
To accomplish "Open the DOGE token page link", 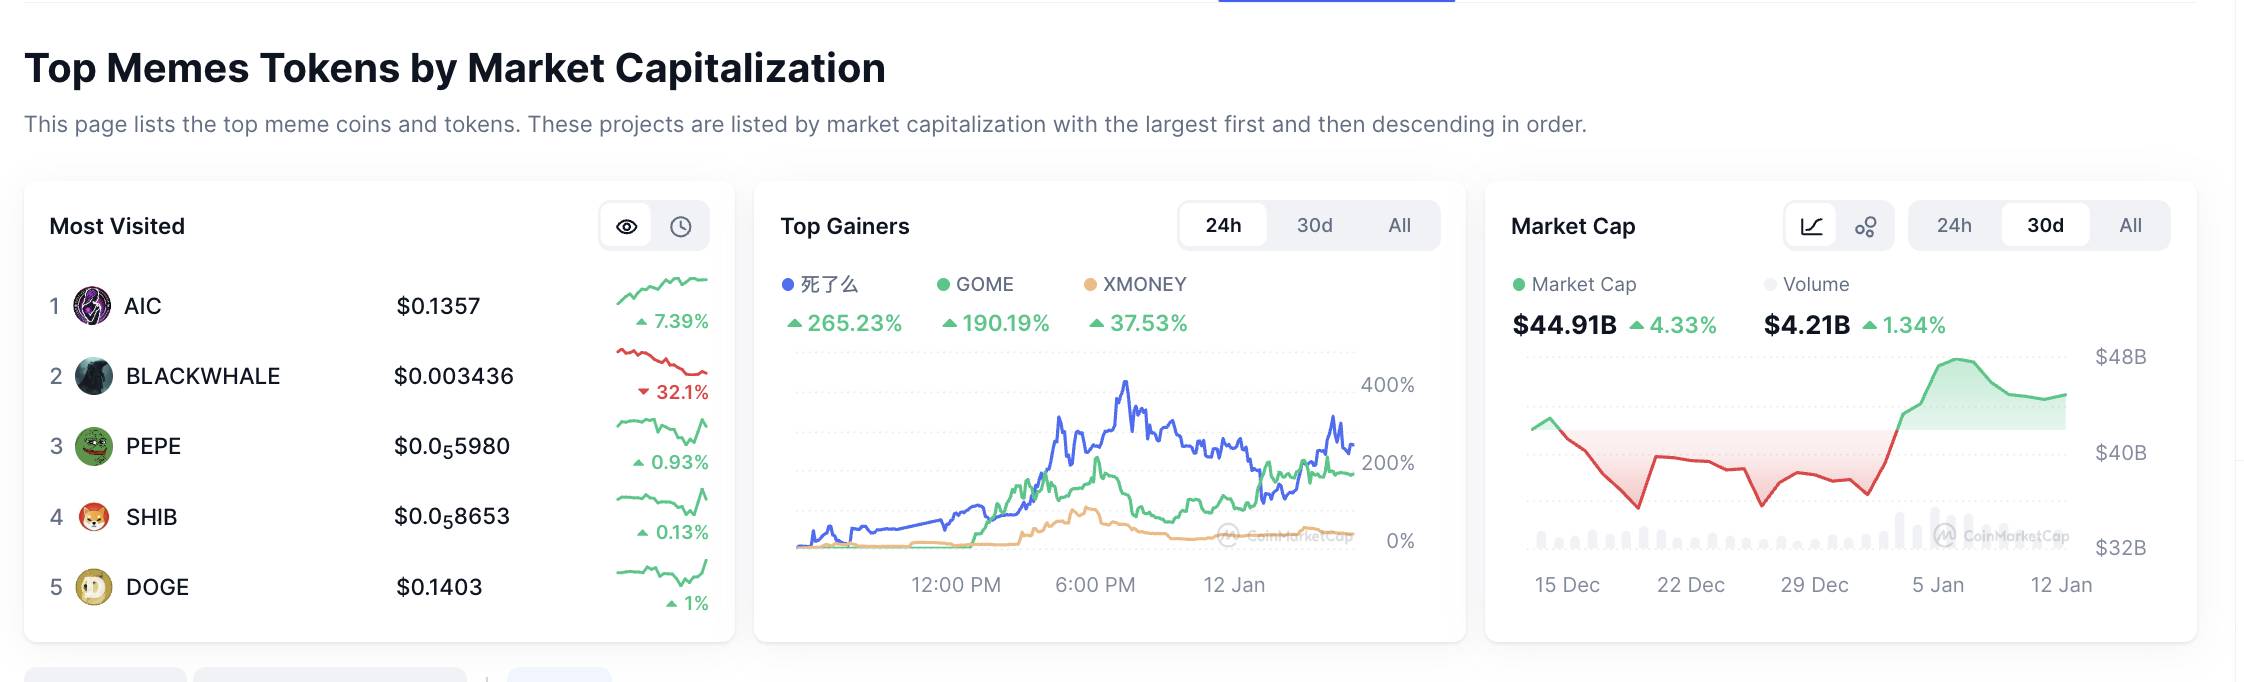I will (157, 587).
